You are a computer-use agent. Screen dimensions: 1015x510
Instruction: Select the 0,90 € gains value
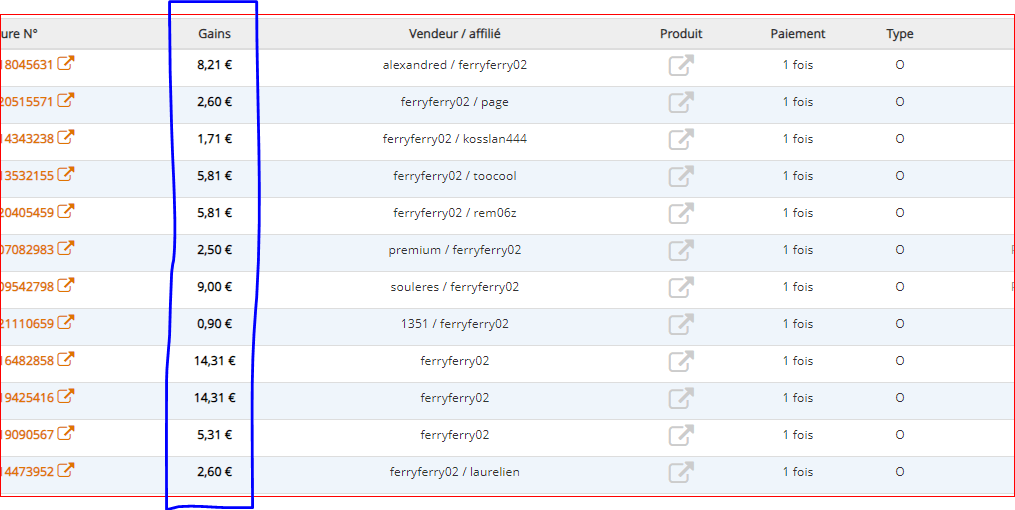[x=214, y=324]
